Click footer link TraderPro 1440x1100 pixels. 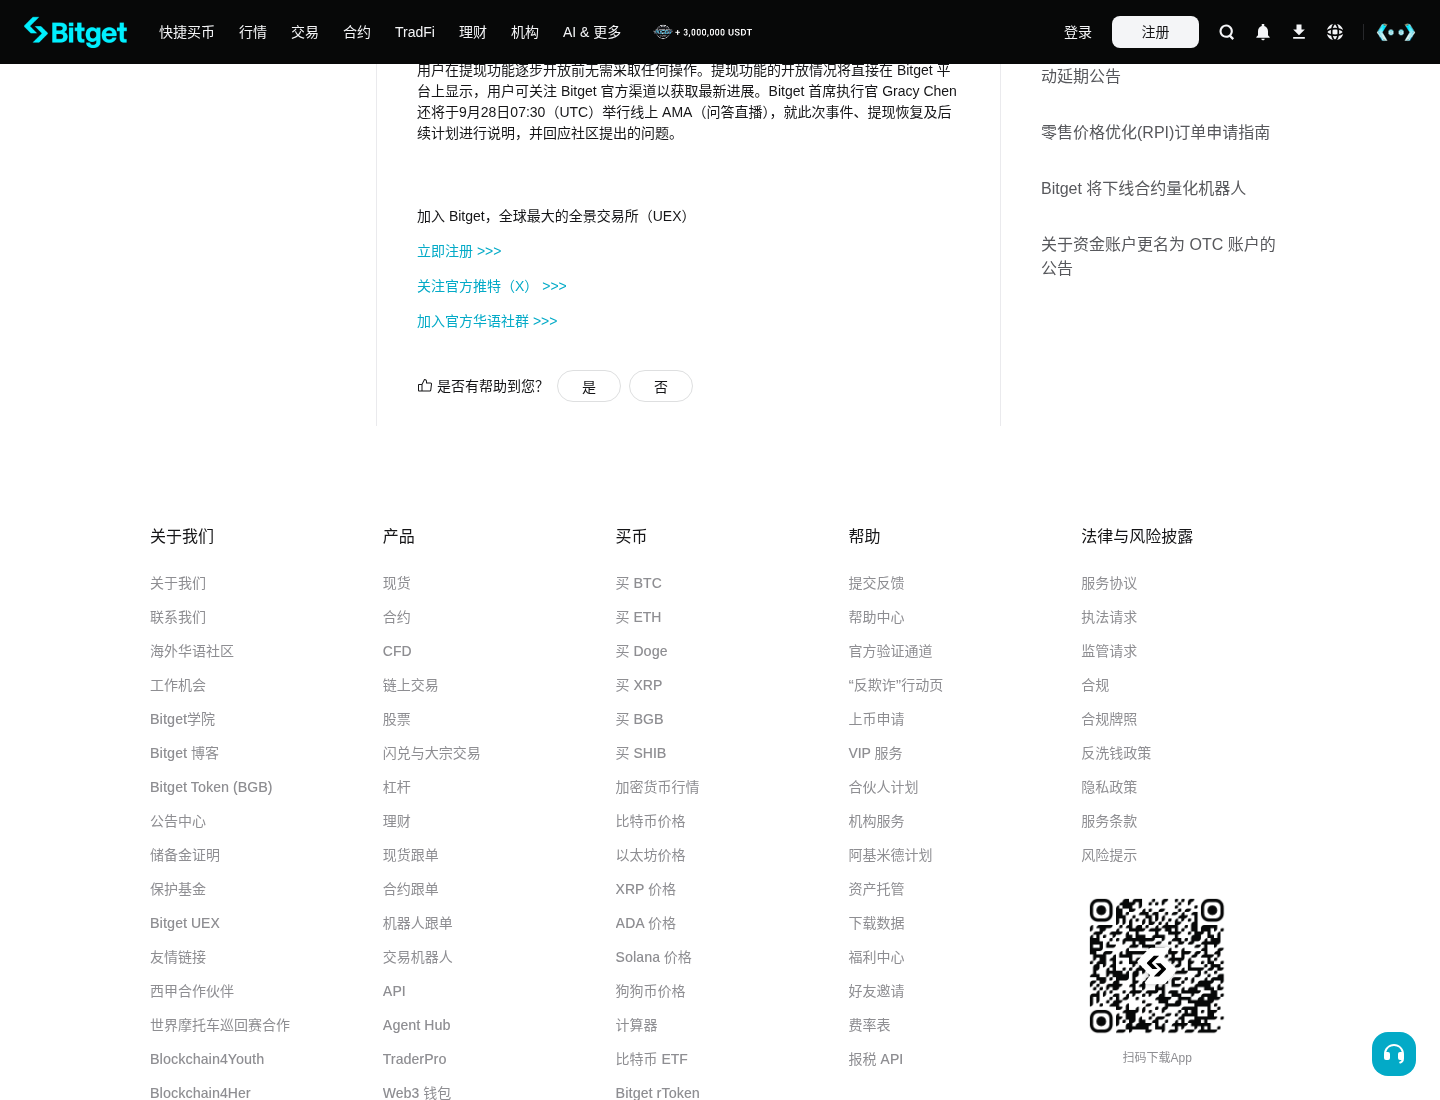415,1059
